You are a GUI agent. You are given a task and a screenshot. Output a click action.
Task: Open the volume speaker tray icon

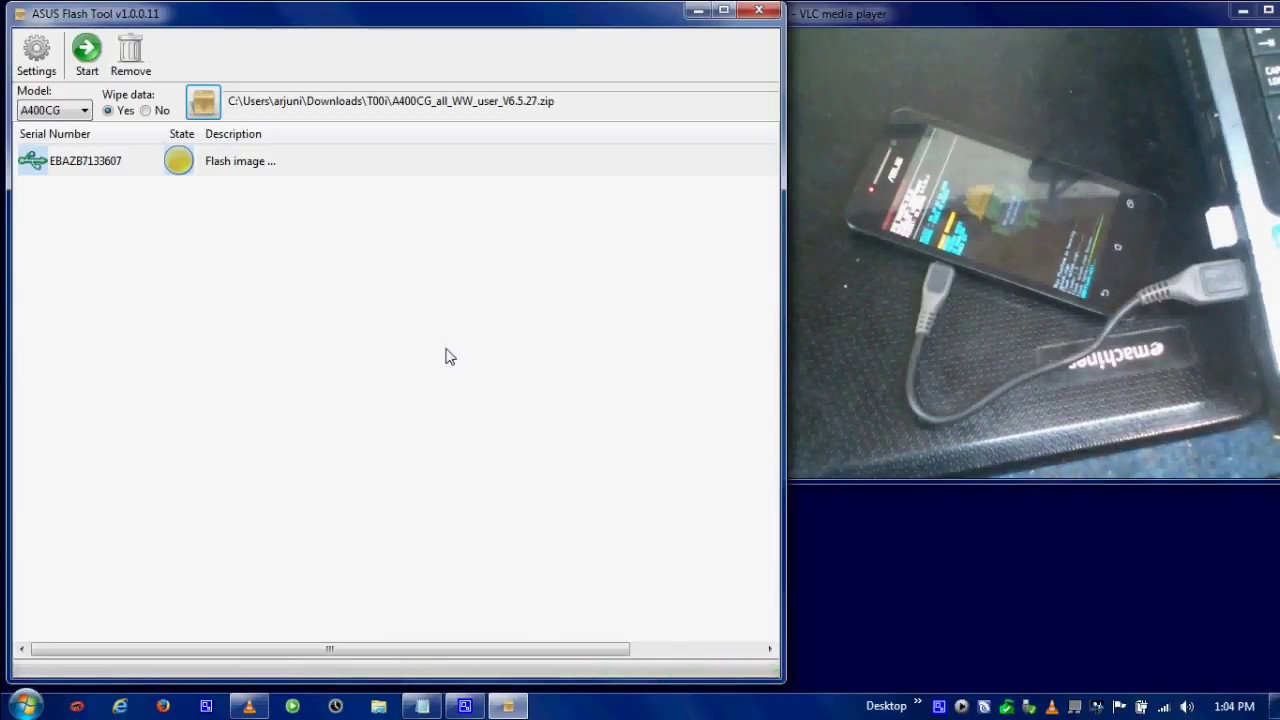1187,707
